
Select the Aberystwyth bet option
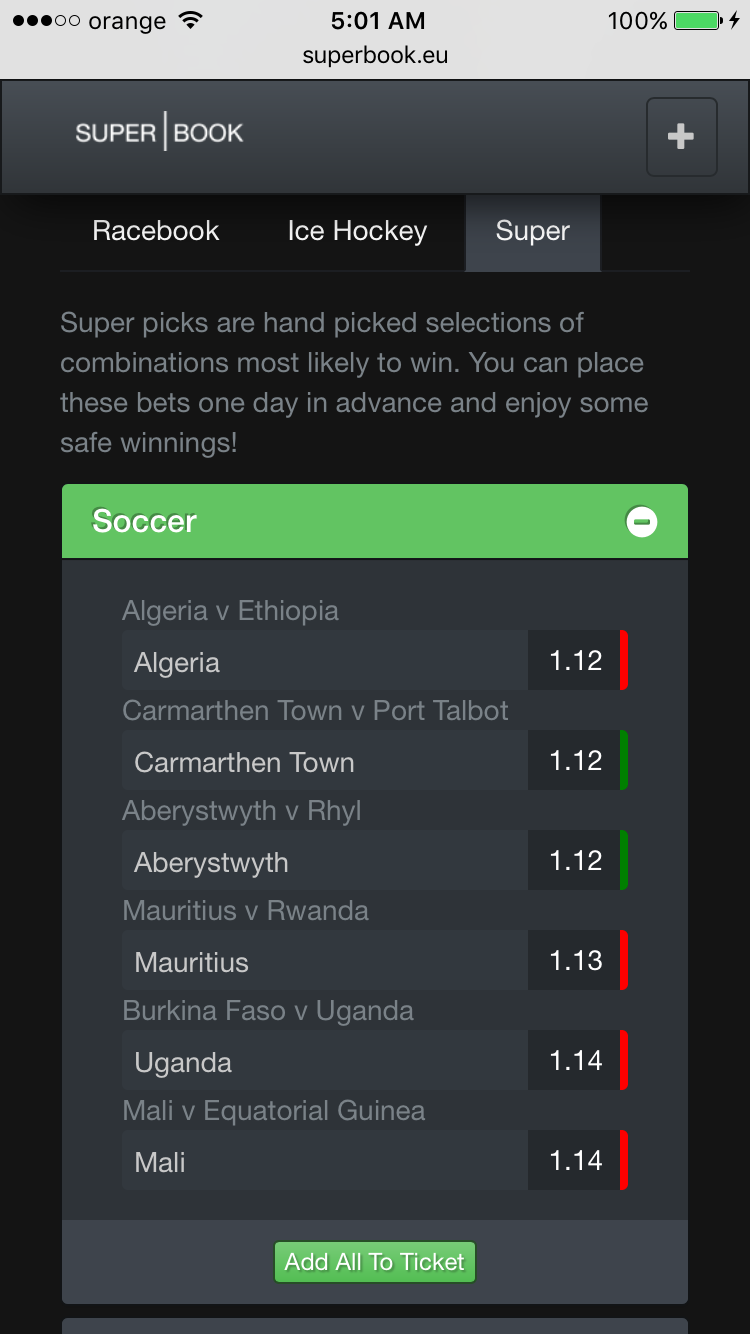coord(325,861)
